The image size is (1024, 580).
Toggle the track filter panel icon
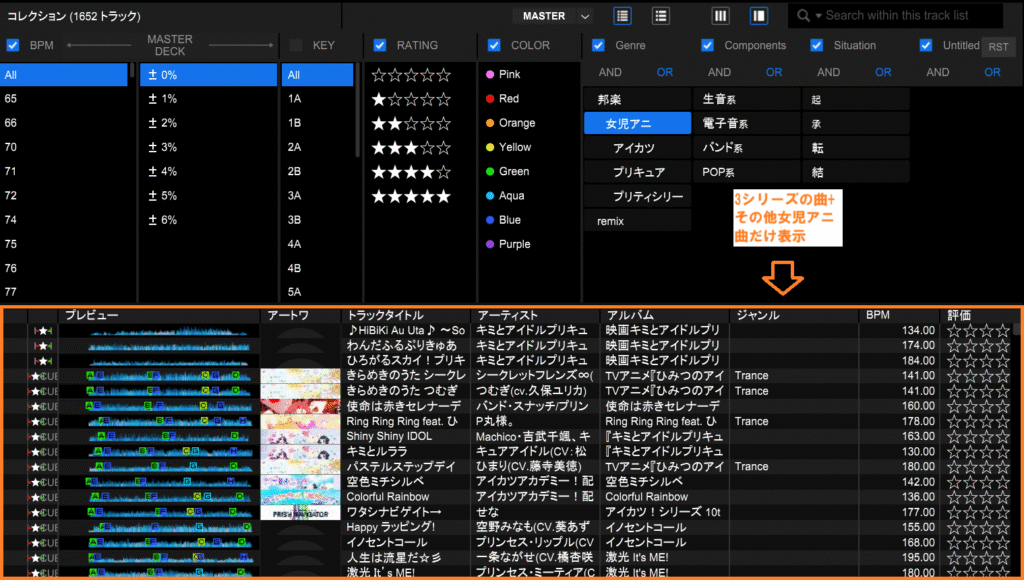click(758, 16)
